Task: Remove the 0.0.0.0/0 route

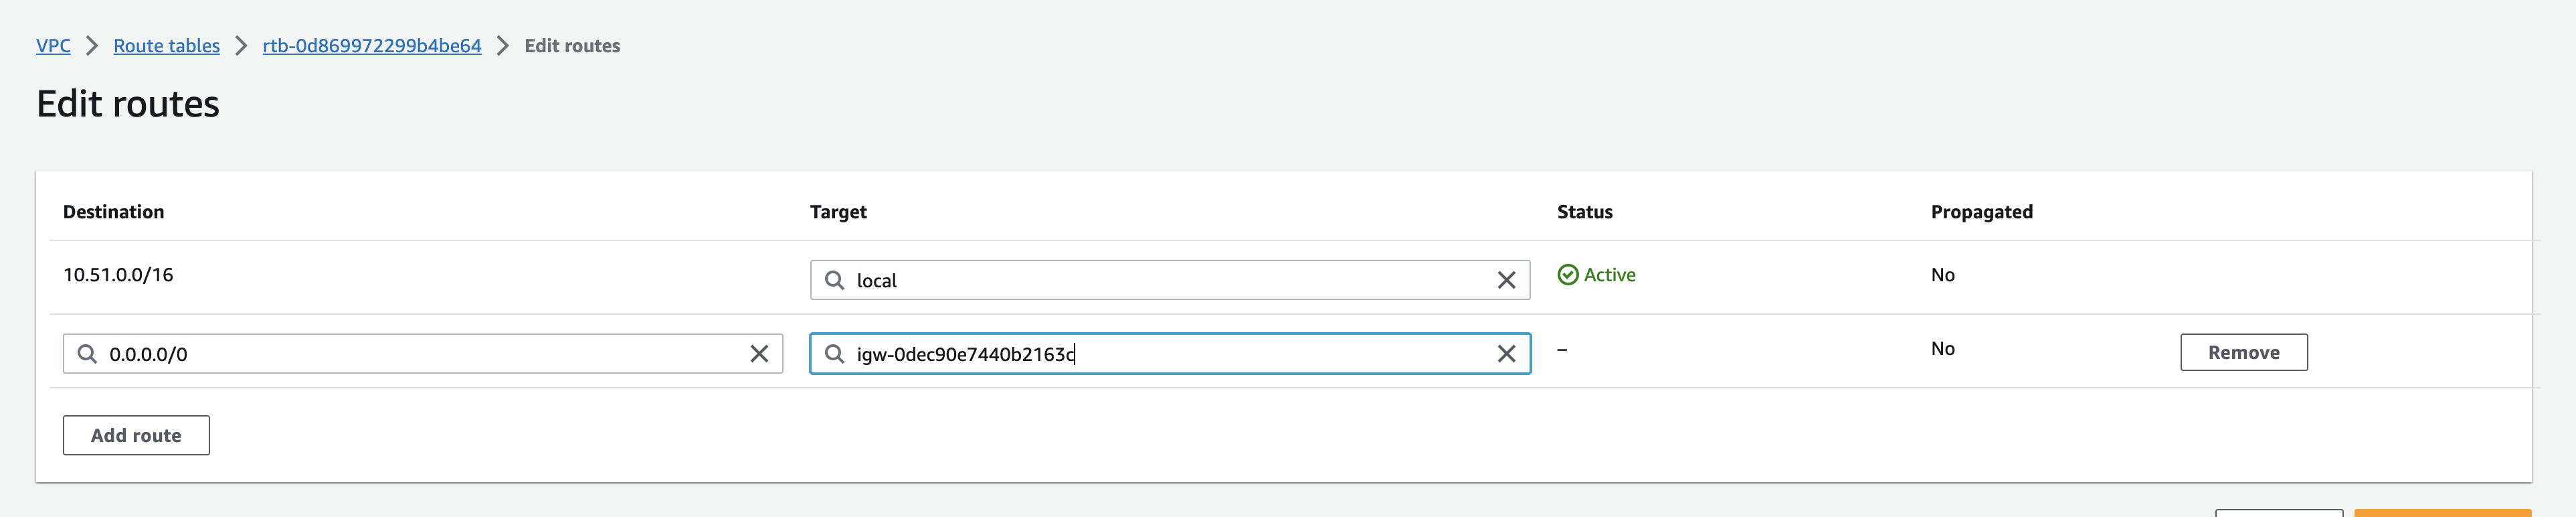Action: [x=2243, y=352]
